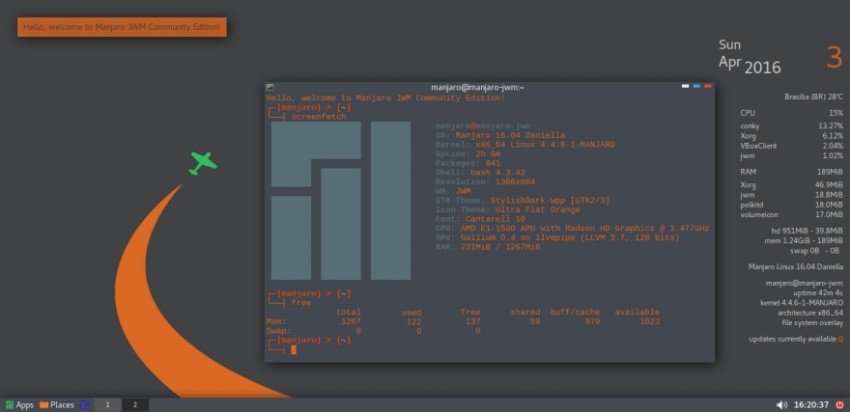The image size is (850, 412).
Task: Click the 'Packages: 841' line
Action: (468, 163)
